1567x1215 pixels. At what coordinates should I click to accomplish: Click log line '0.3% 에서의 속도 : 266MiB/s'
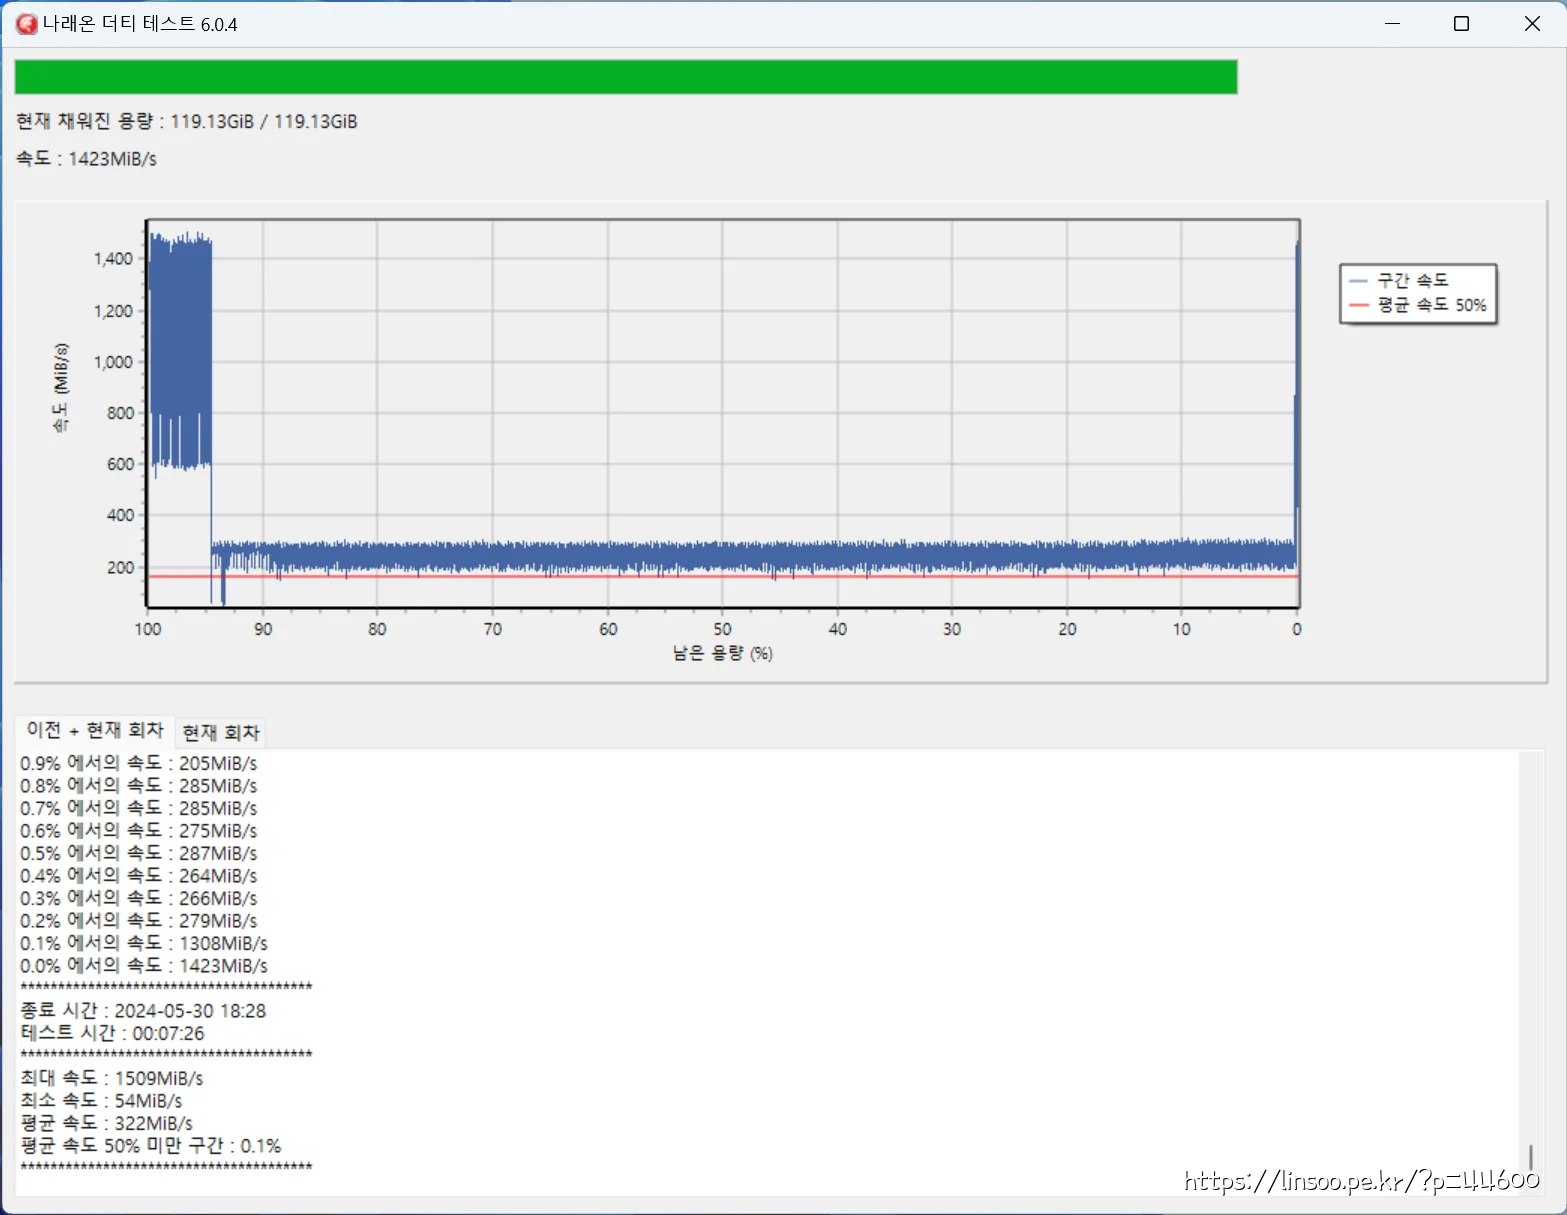(139, 898)
